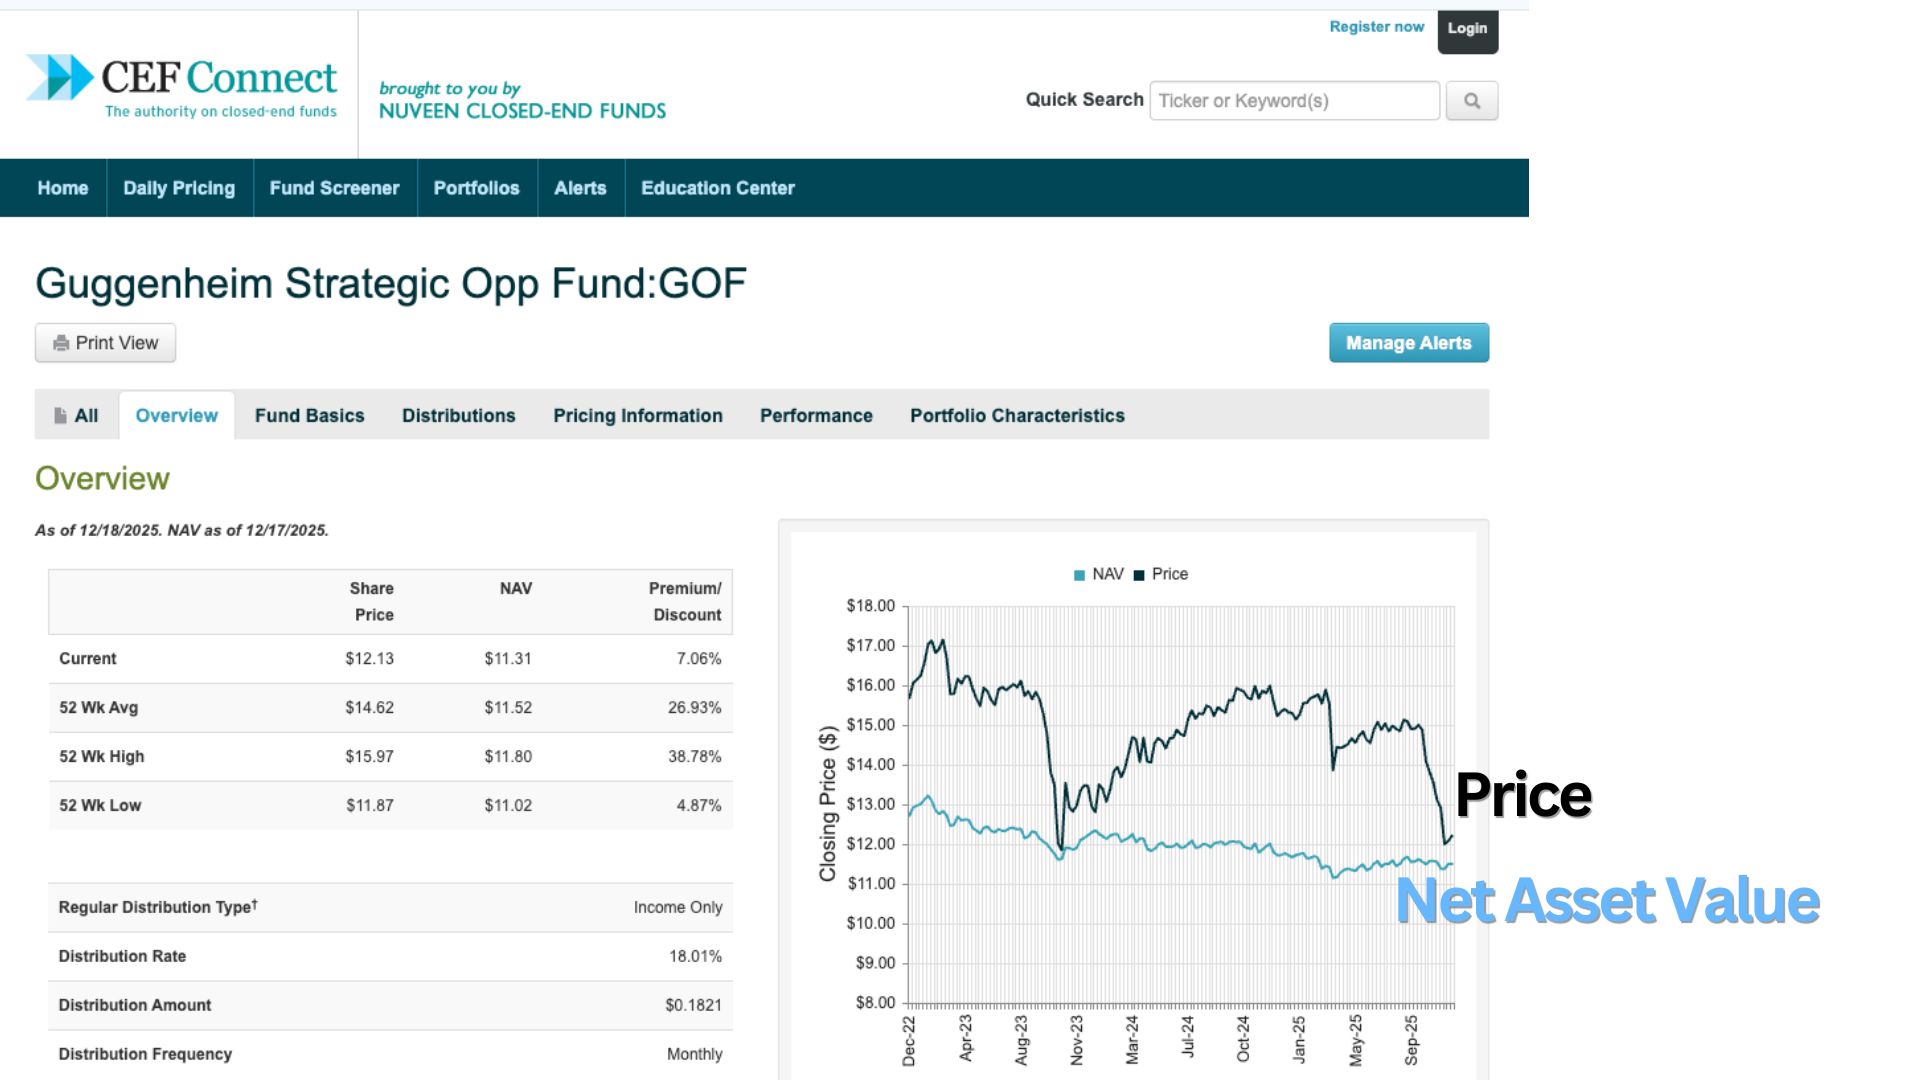This screenshot has width=1920, height=1080.
Task: Switch to the Fund Basics tab
Action: tap(309, 416)
